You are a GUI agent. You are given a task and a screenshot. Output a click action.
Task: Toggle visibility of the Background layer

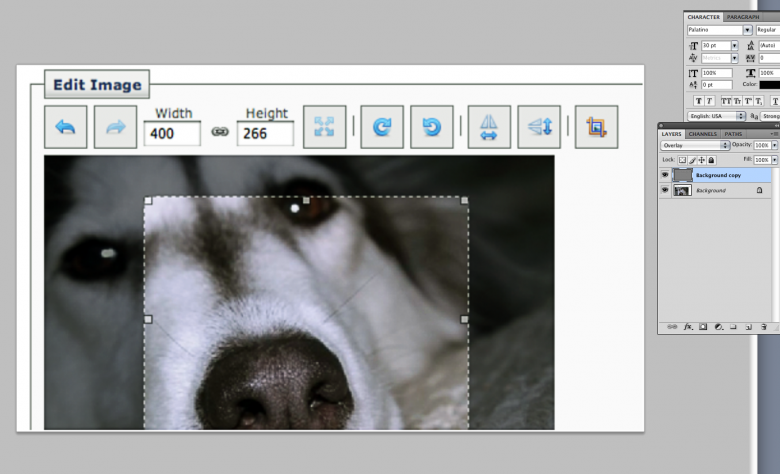point(665,190)
